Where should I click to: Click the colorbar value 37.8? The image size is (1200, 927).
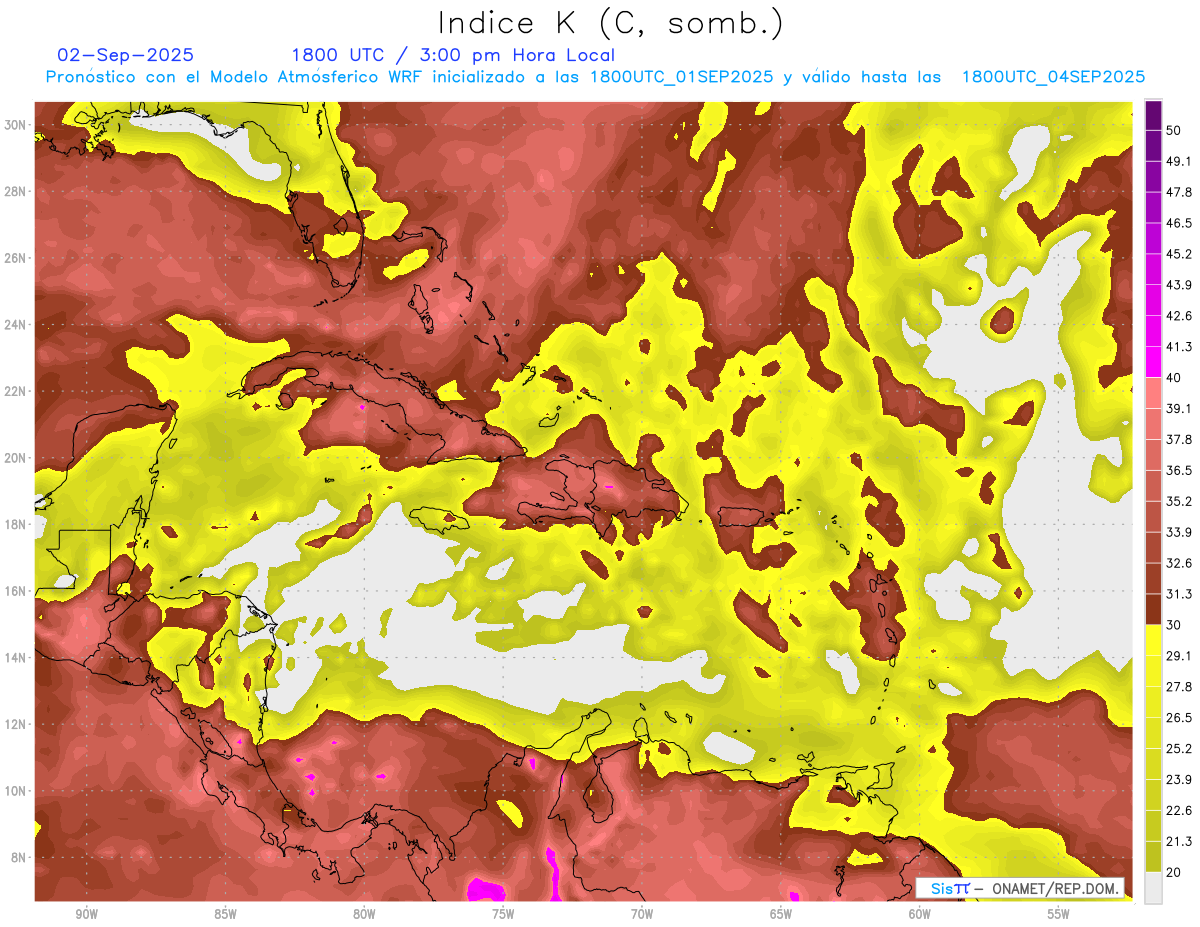point(1178,439)
